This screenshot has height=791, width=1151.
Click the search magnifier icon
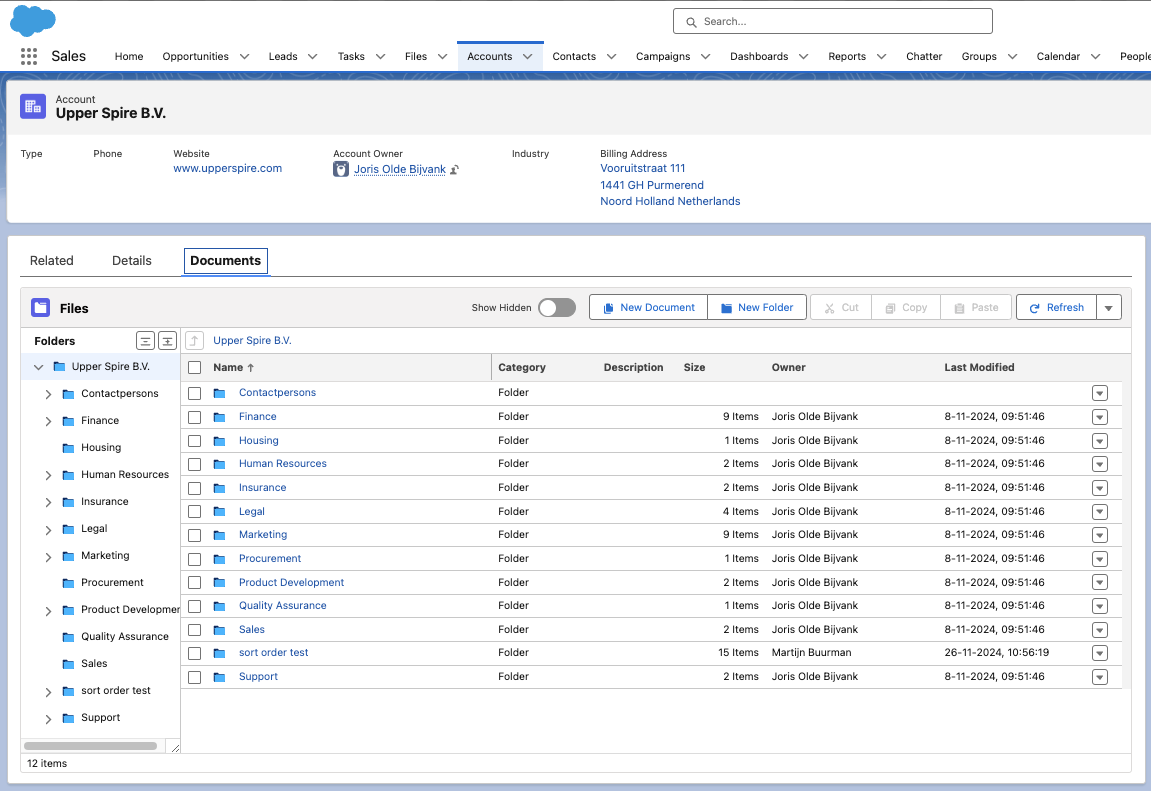click(x=691, y=22)
